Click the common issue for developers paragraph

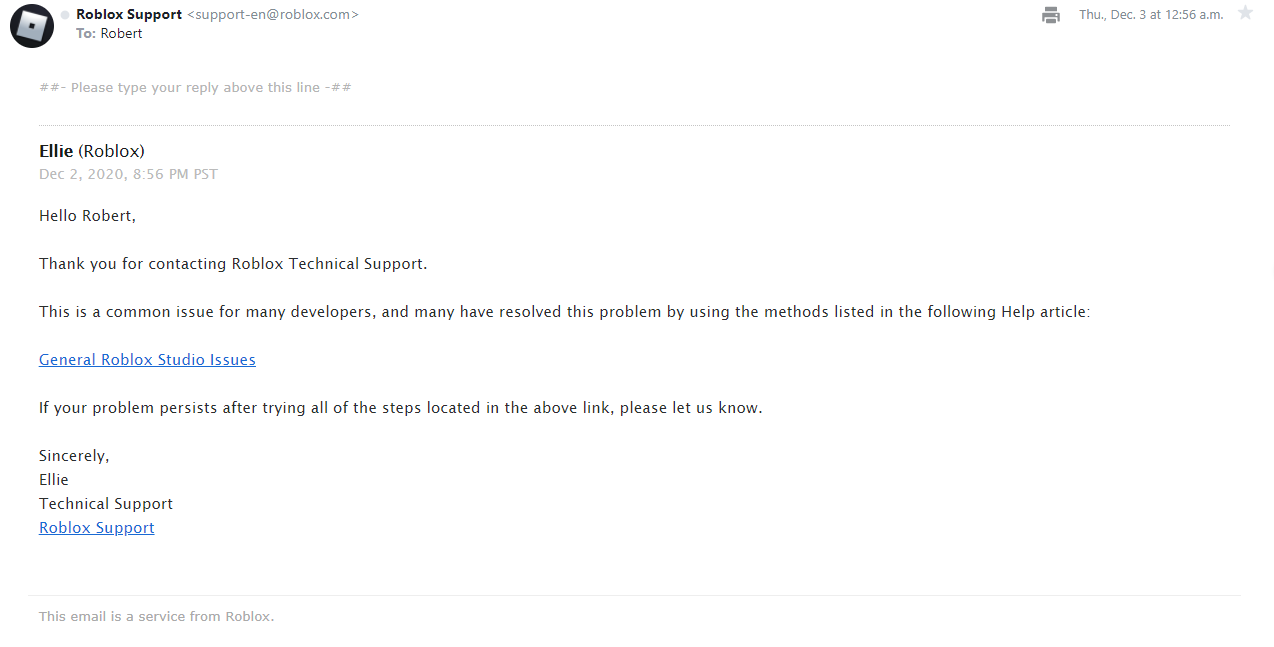[564, 312]
